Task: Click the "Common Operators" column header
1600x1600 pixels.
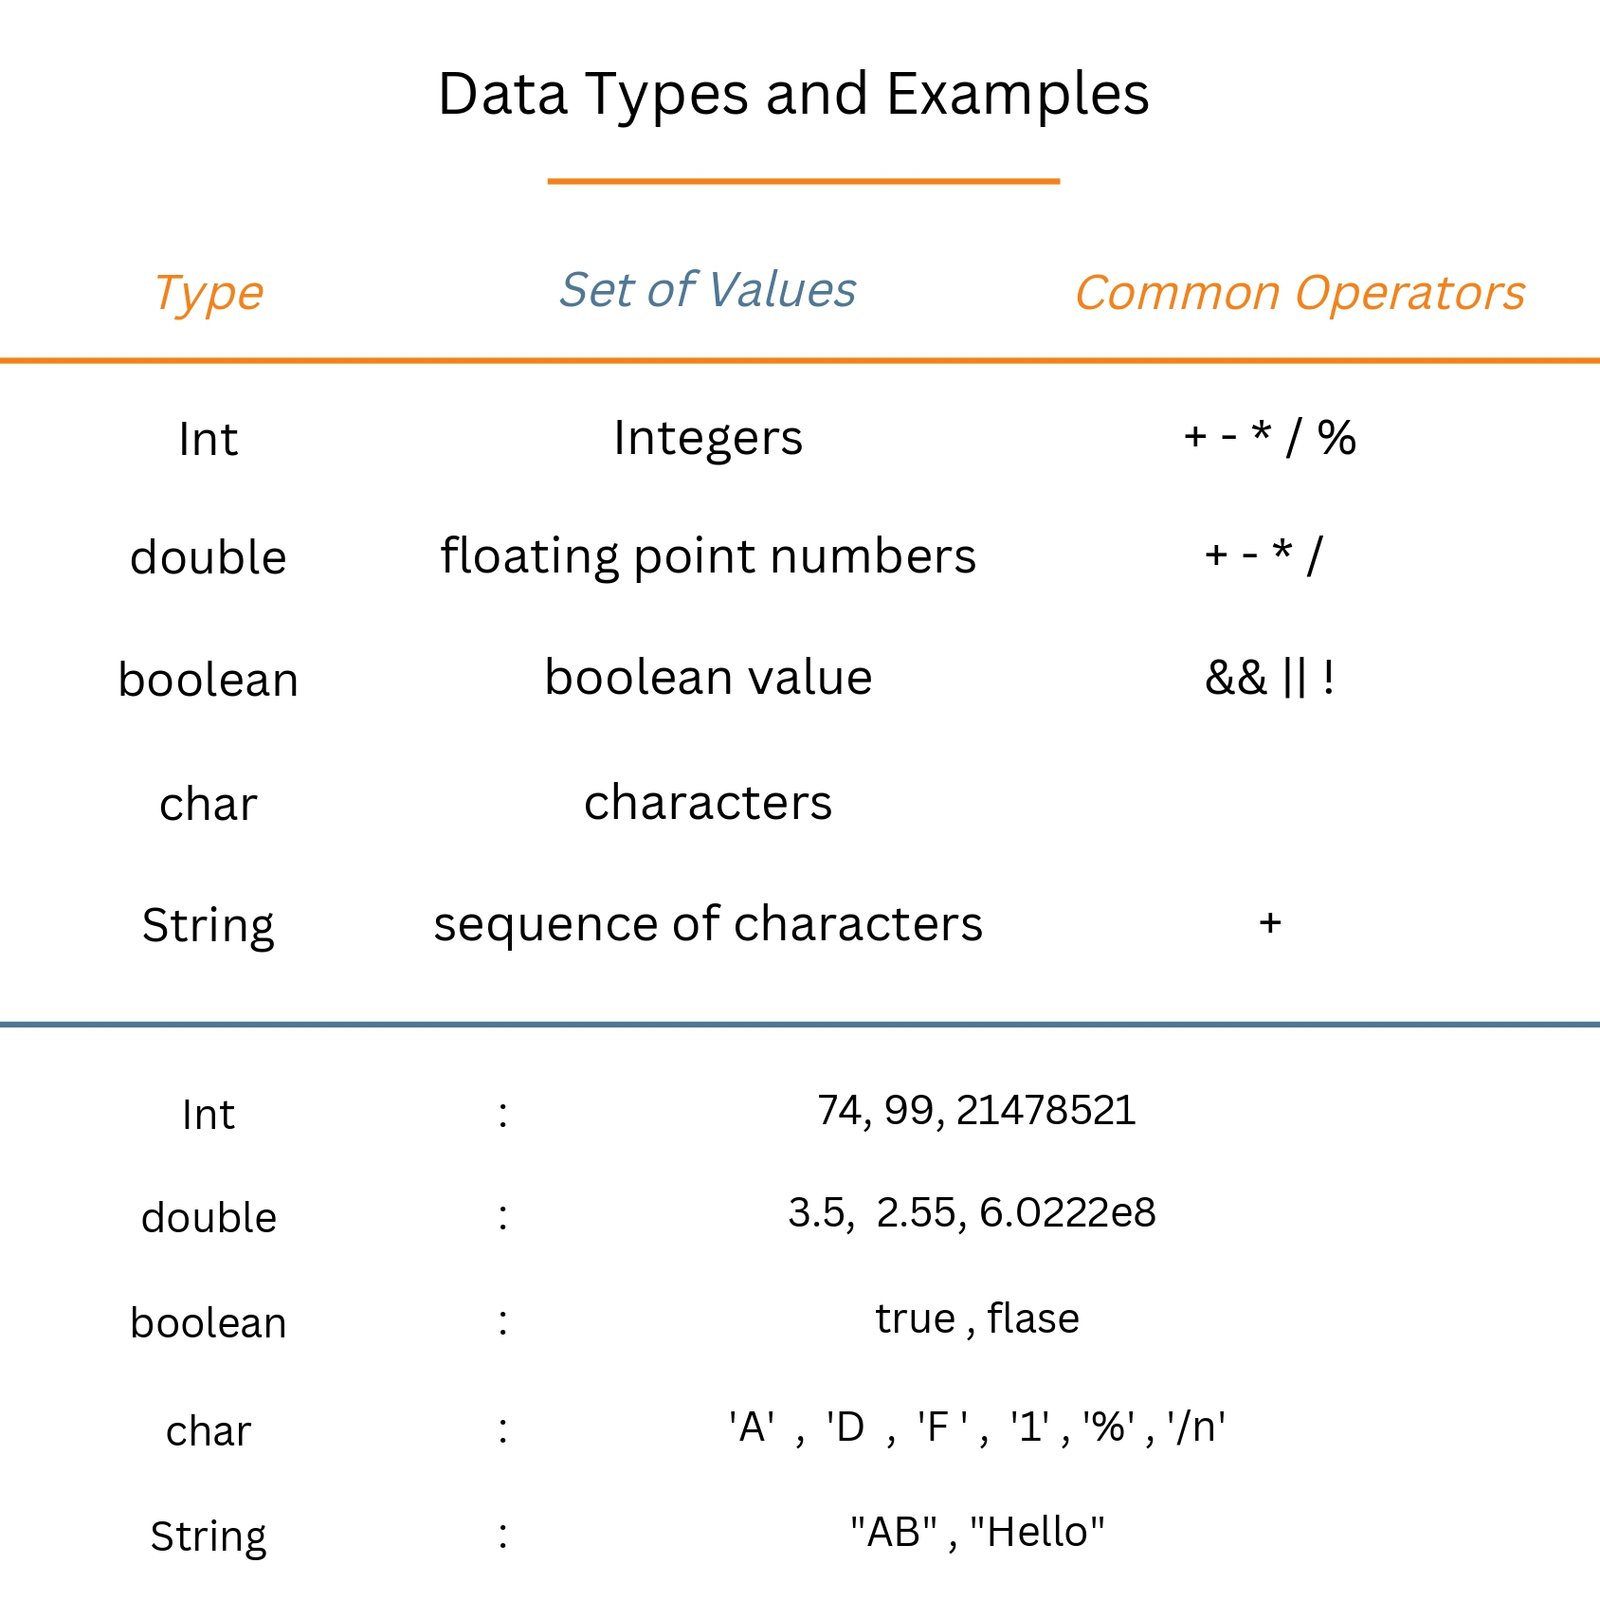Action: tap(1299, 293)
